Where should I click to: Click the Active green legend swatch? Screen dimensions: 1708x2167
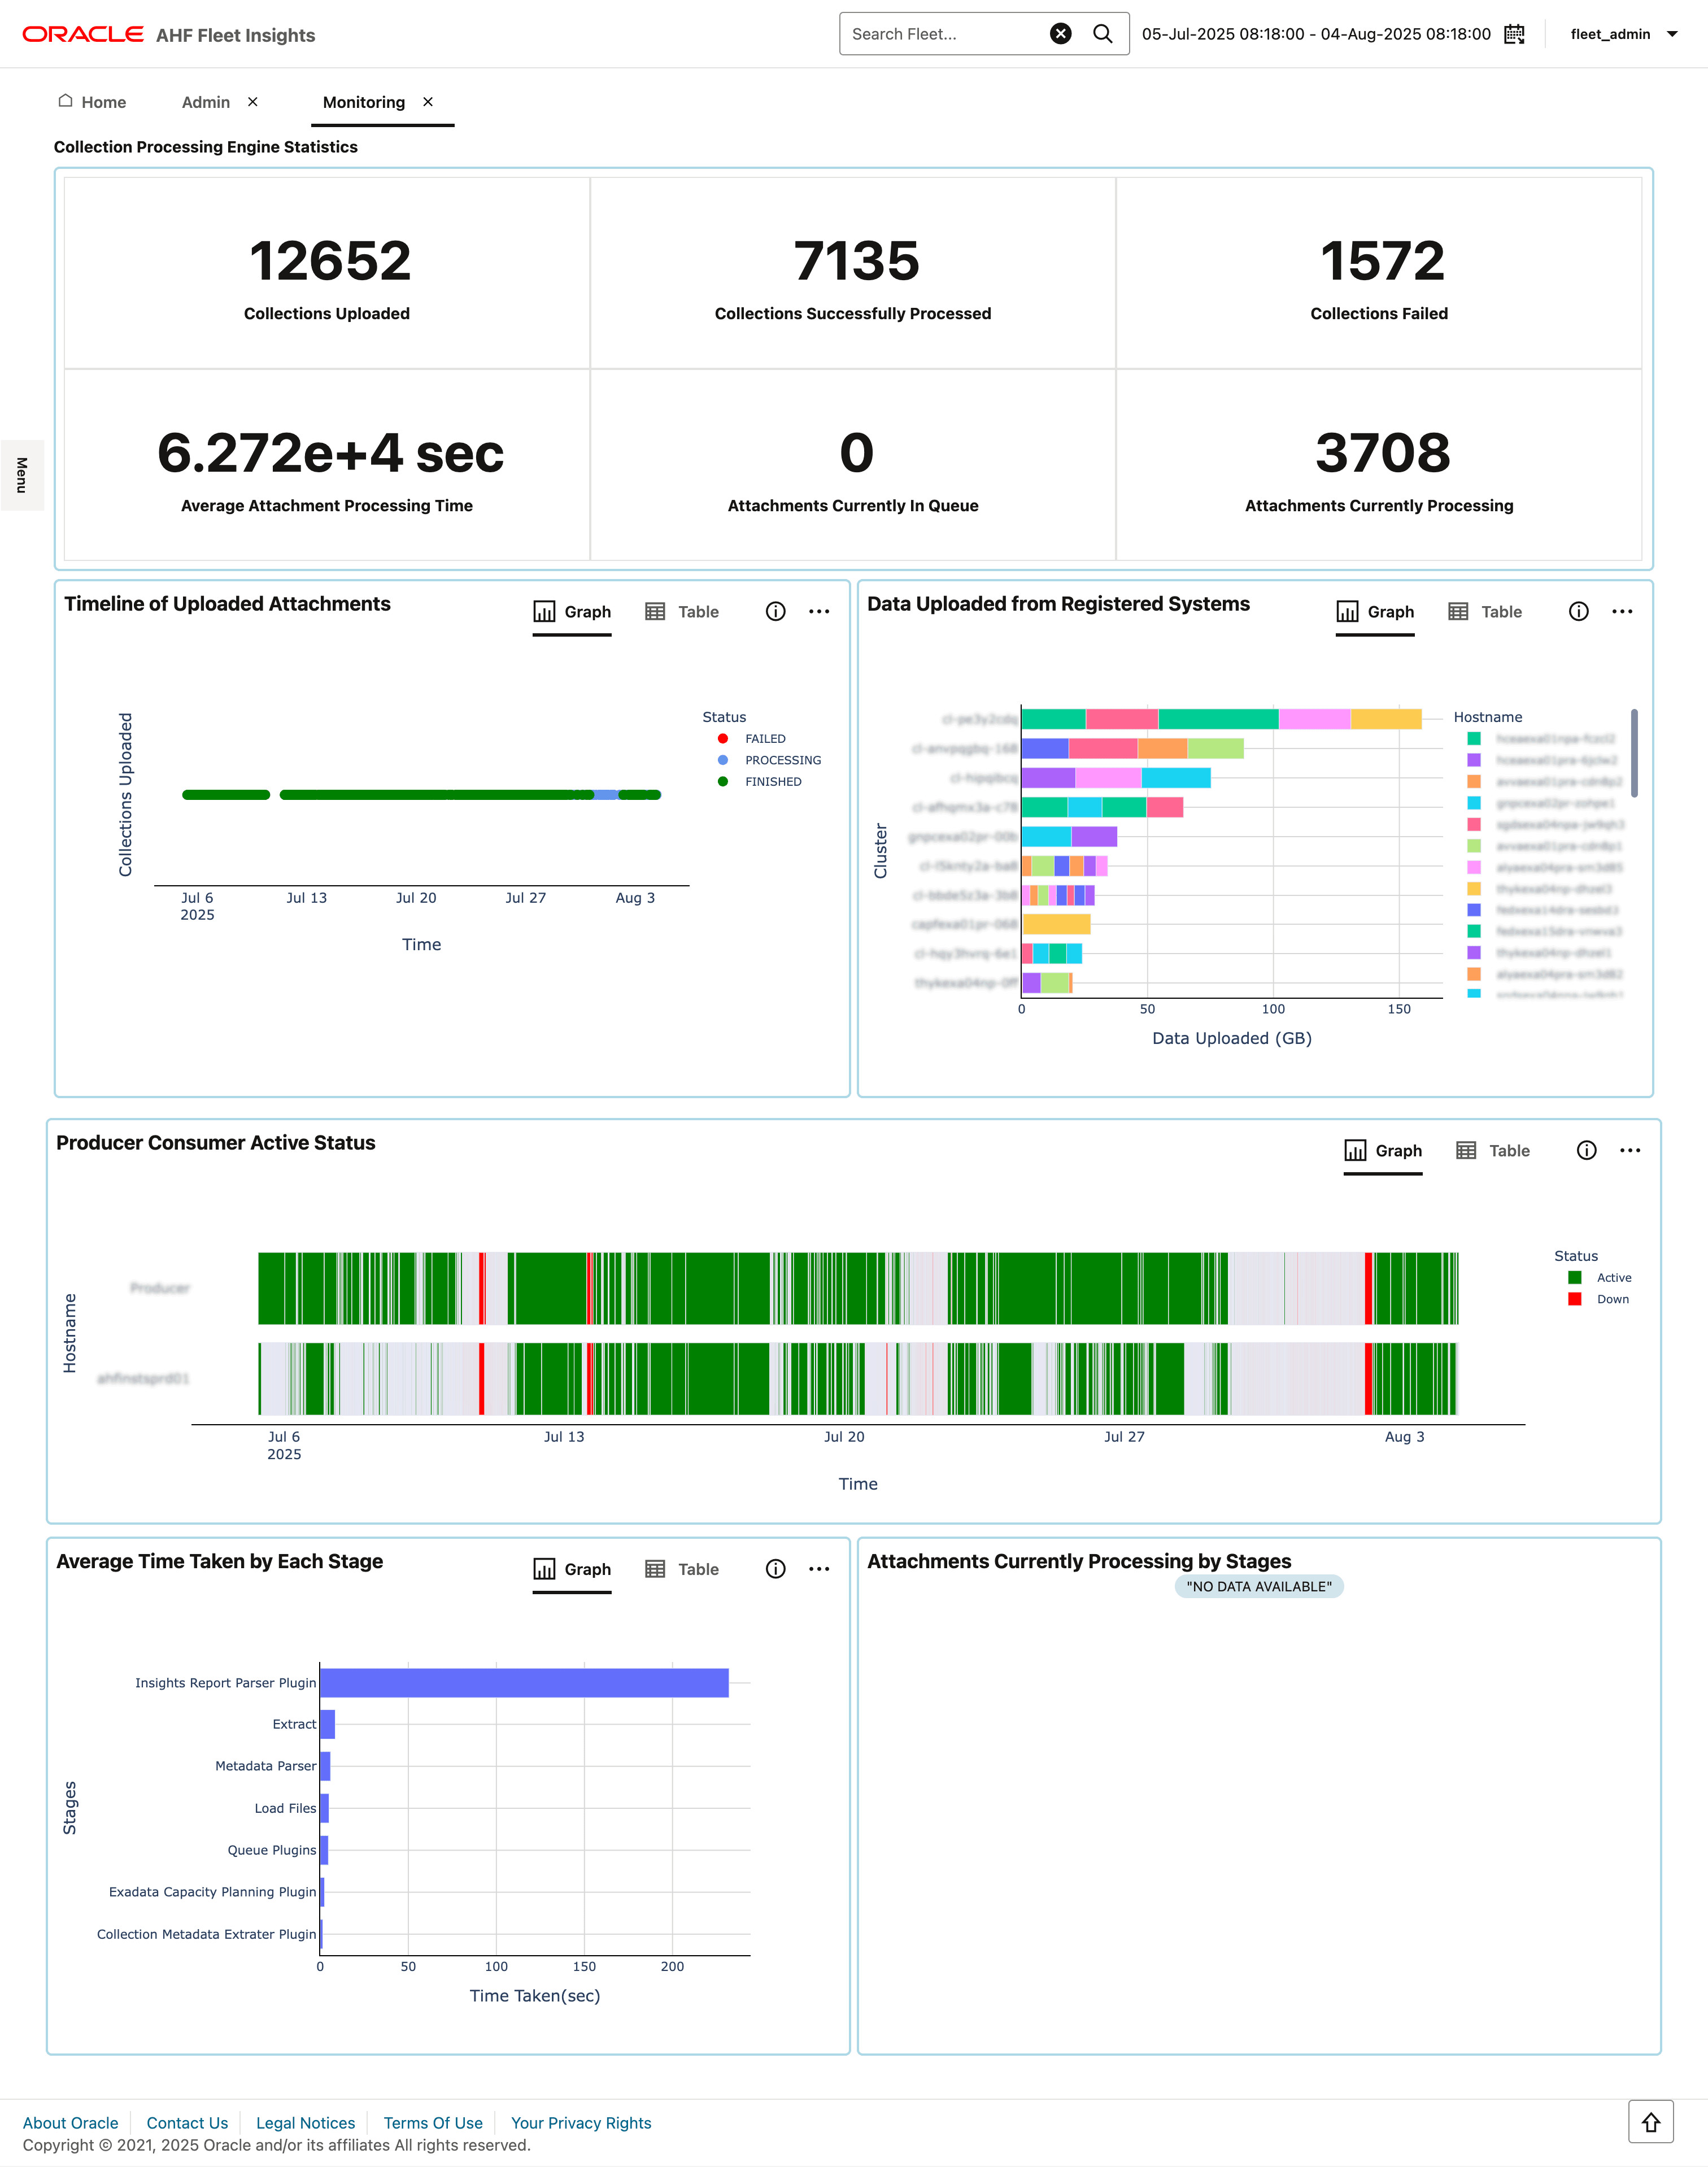pyautogui.click(x=1575, y=1278)
